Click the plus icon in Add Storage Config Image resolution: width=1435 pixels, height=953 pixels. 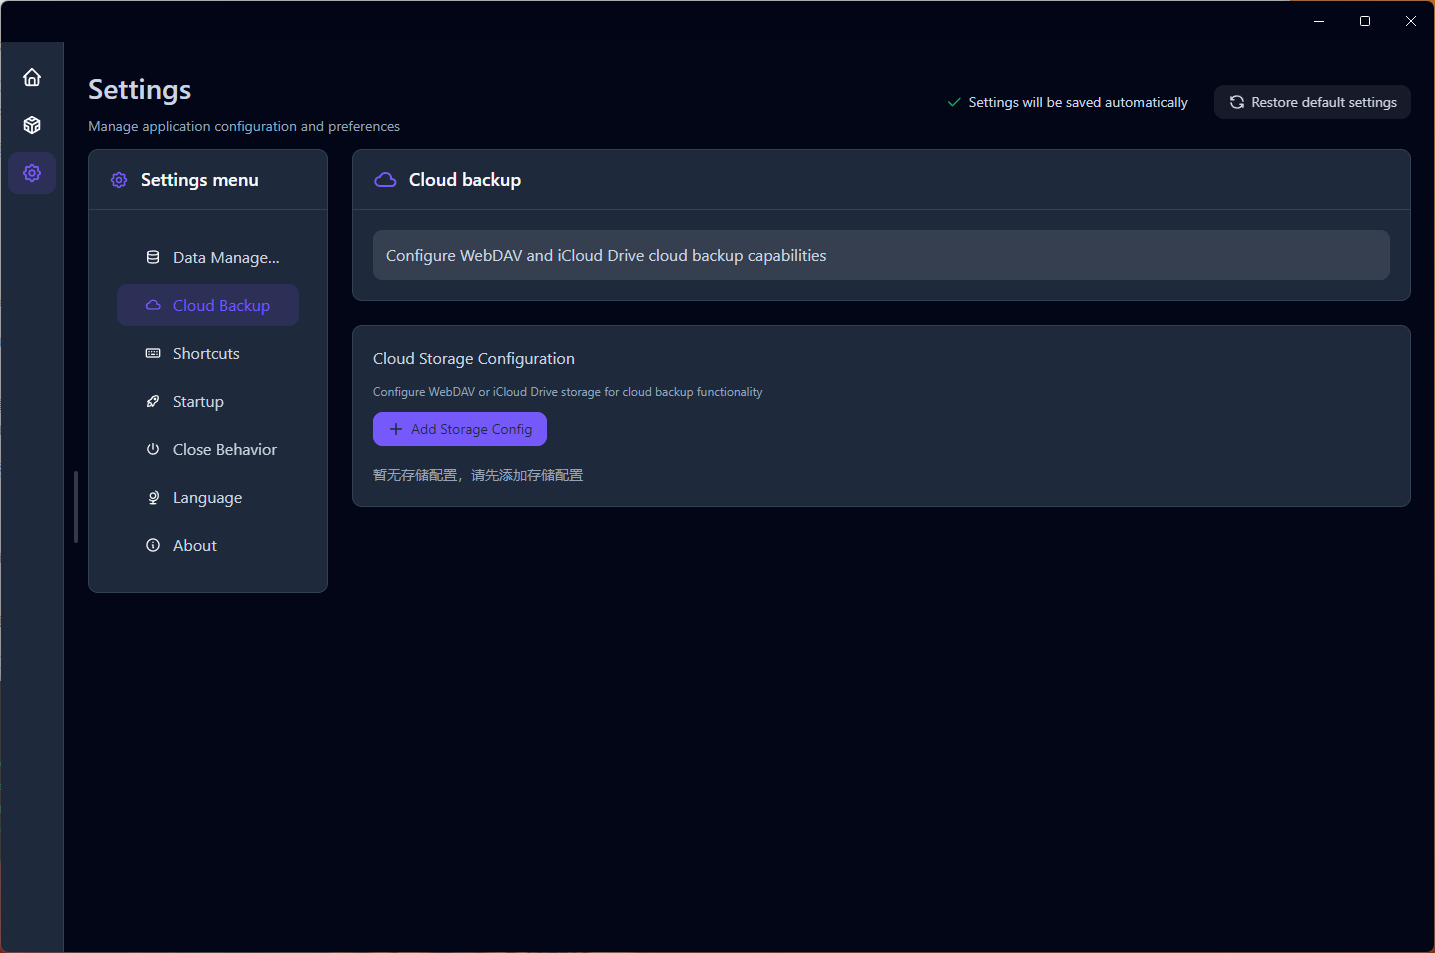click(x=394, y=429)
